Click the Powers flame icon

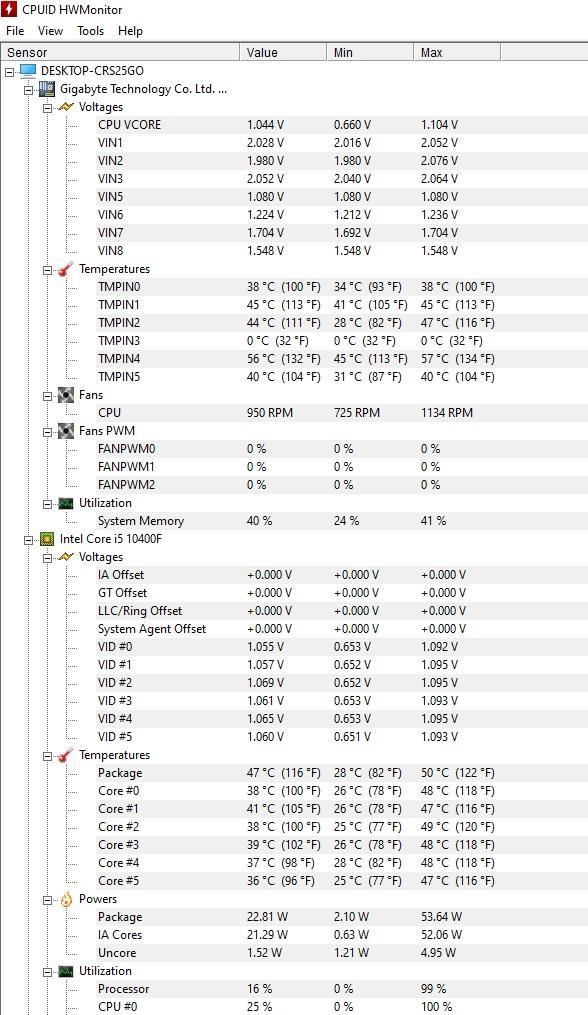tap(66, 899)
